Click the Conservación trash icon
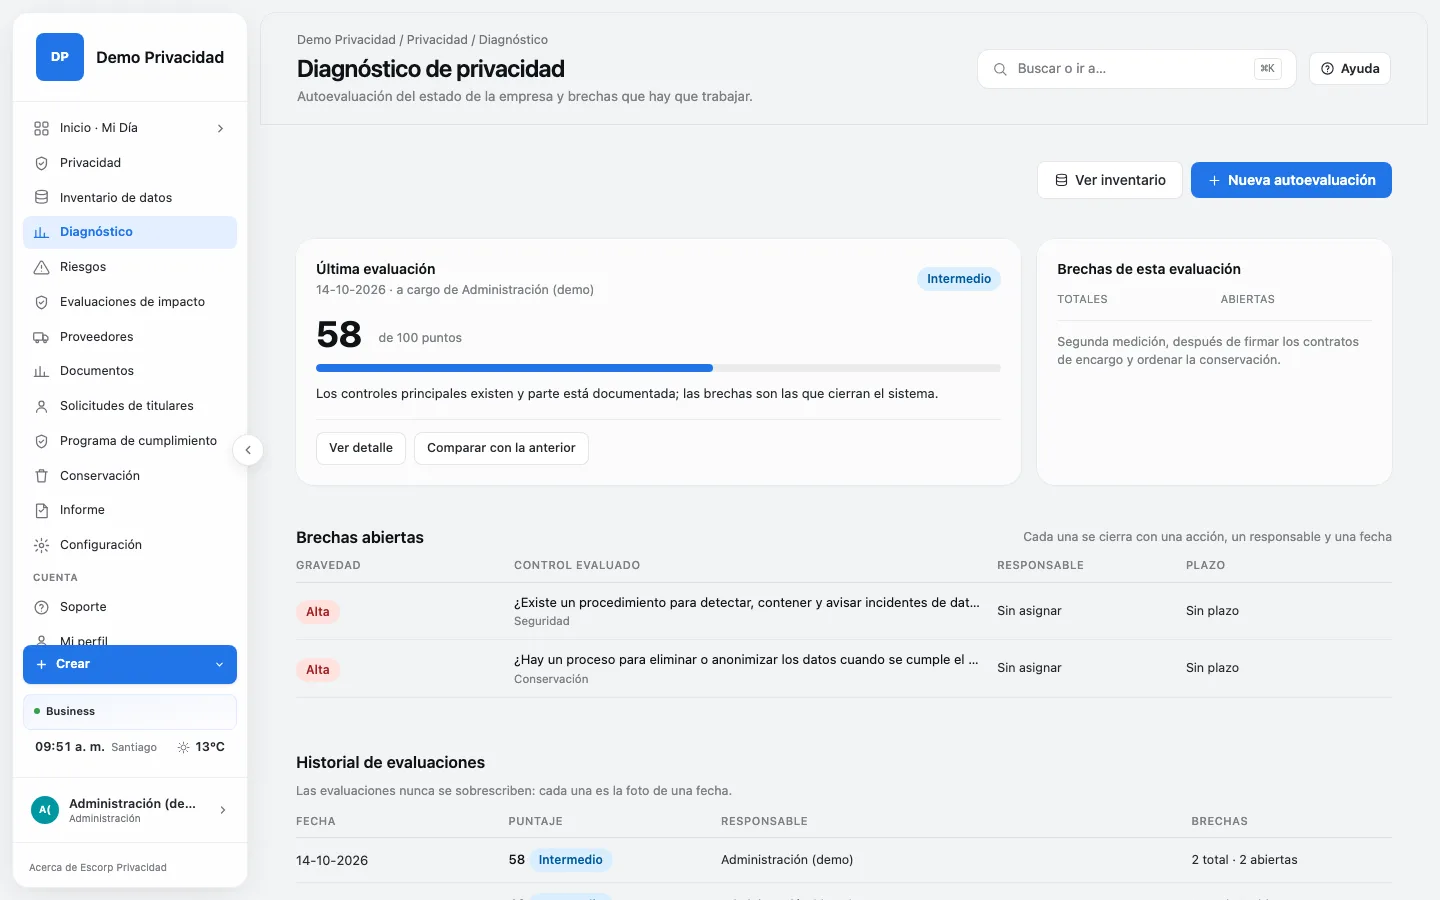 pyautogui.click(x=41, y=476)
